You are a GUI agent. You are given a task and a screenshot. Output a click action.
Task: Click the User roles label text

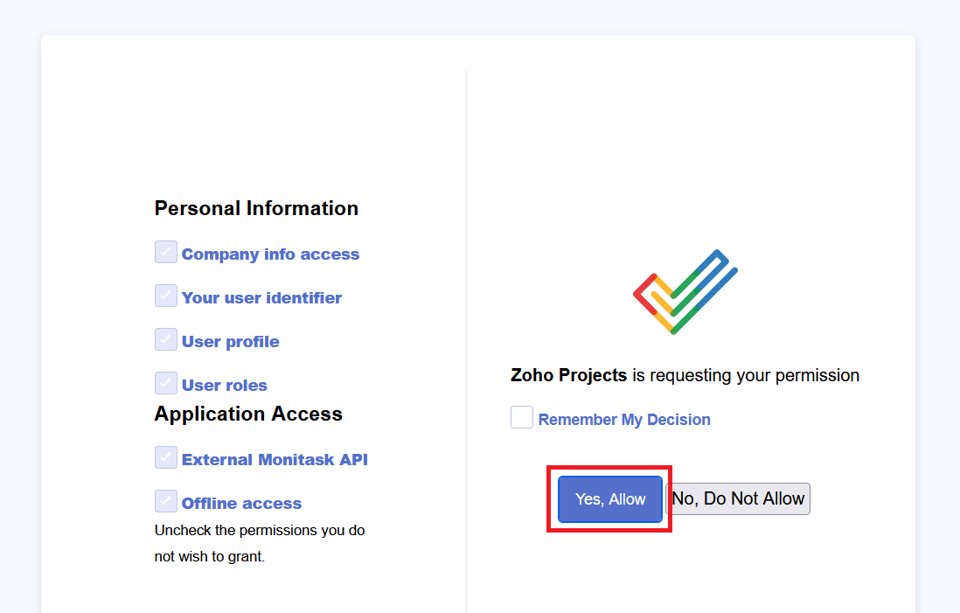pos(224,385)
